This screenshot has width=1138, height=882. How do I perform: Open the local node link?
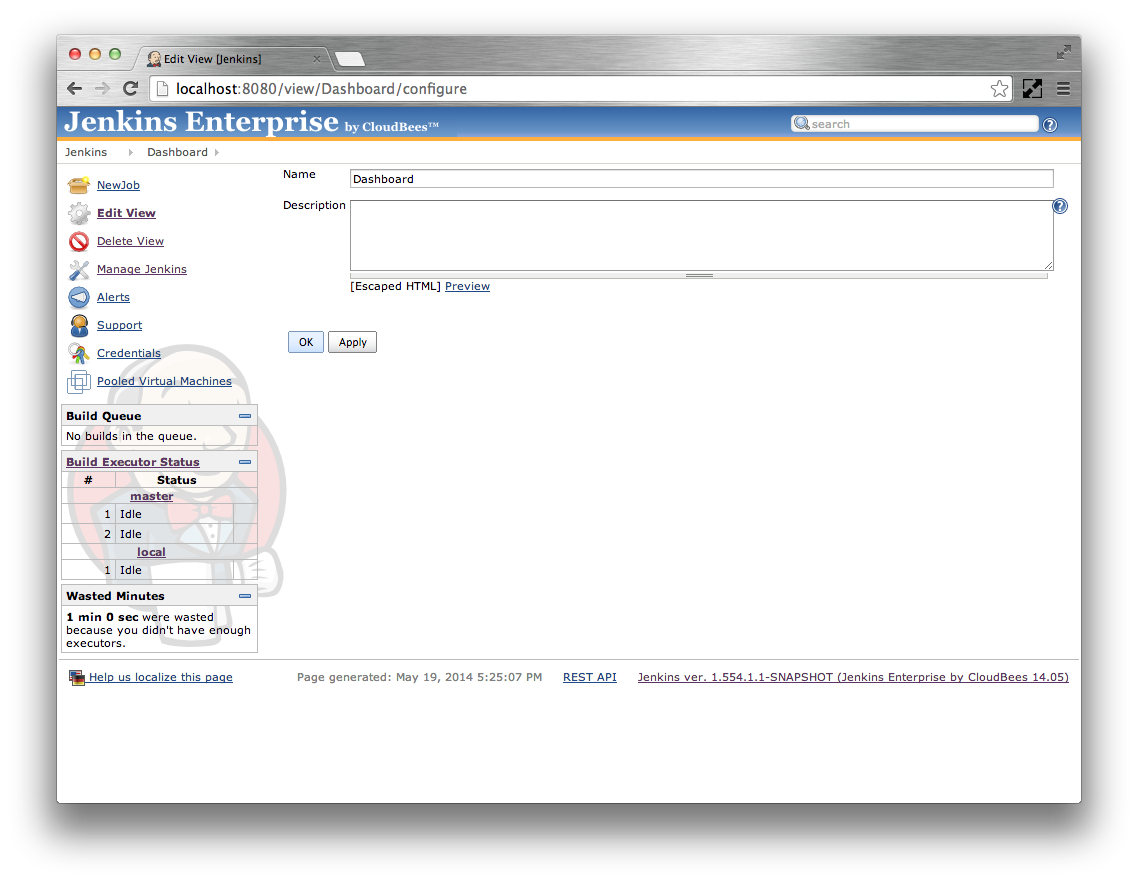click(151, 552)
